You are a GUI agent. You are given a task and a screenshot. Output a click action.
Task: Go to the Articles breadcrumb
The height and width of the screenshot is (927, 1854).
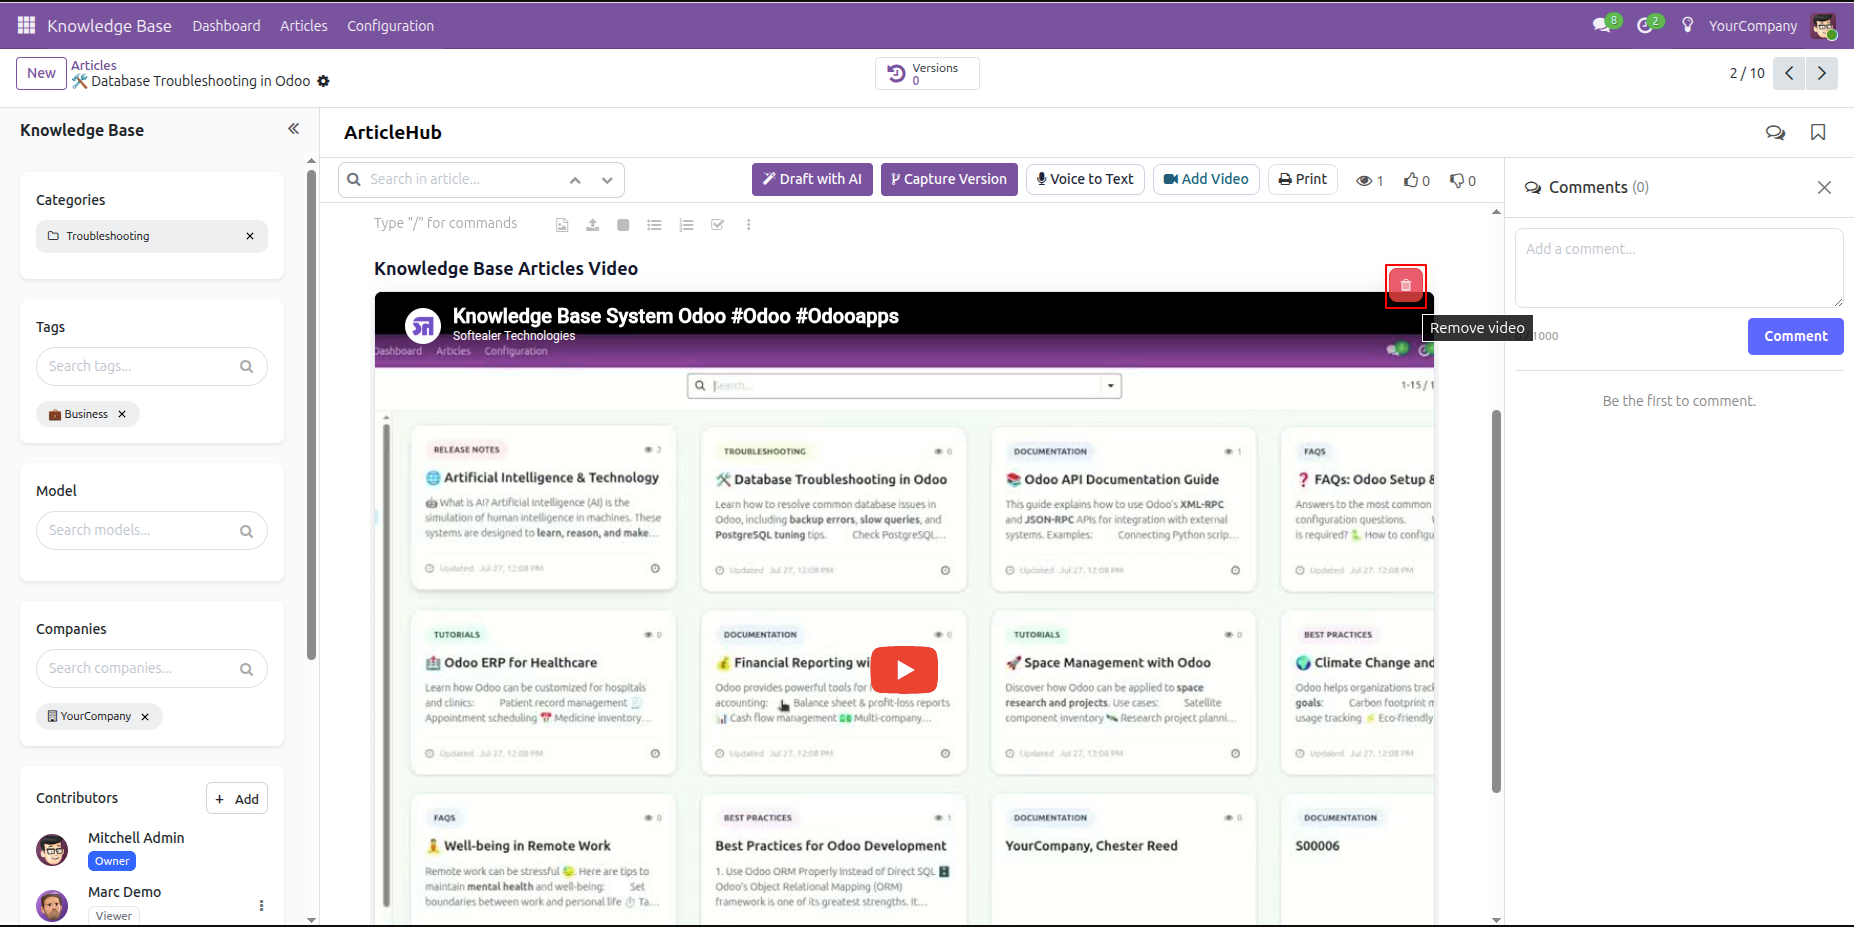click(94, 65)
